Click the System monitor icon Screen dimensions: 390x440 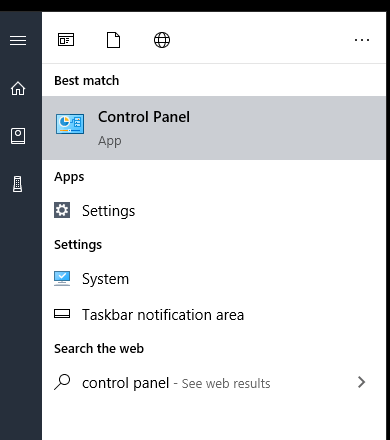pyautogui.click(x=62, y=279)
